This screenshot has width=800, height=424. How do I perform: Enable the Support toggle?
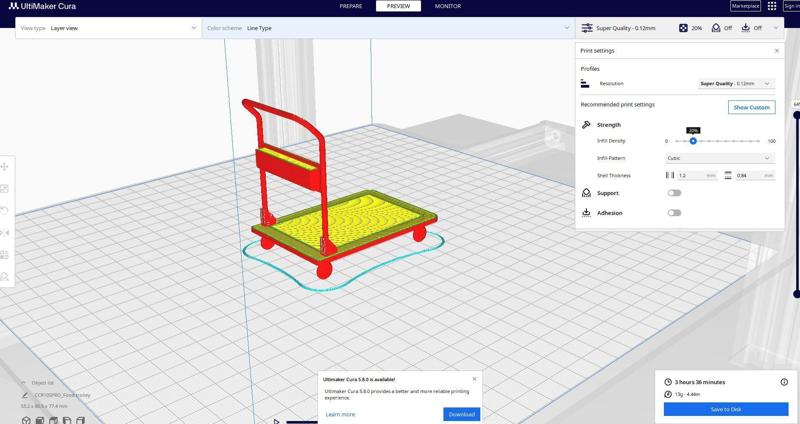coord(674,193)
